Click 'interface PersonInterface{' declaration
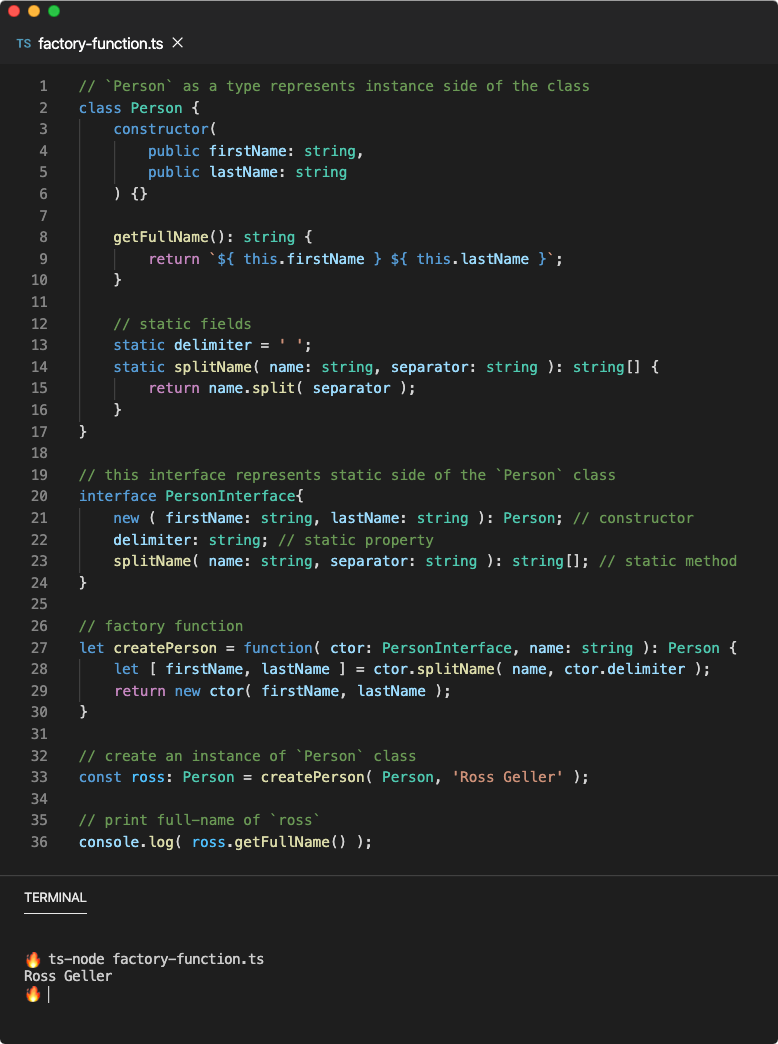 (x=191, y=496)
